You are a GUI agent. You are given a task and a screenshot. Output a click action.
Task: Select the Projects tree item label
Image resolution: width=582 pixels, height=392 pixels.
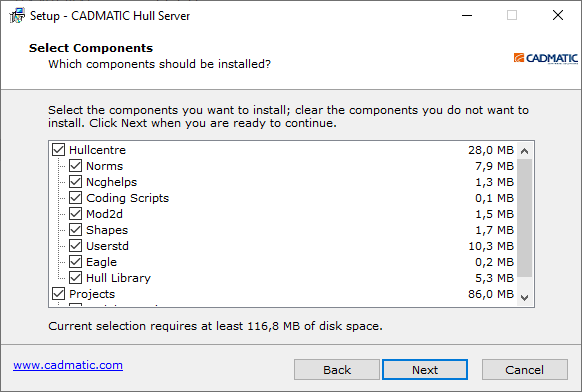(x=92, y=294)
